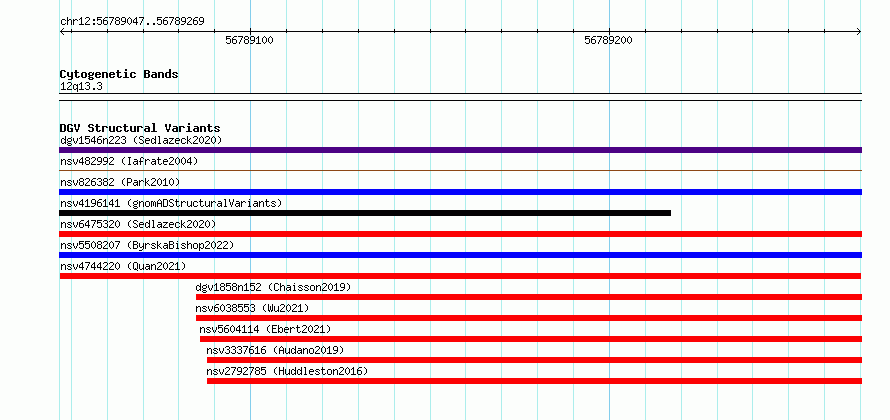Select the red nsv6475320 variant bar

(460, 234)
